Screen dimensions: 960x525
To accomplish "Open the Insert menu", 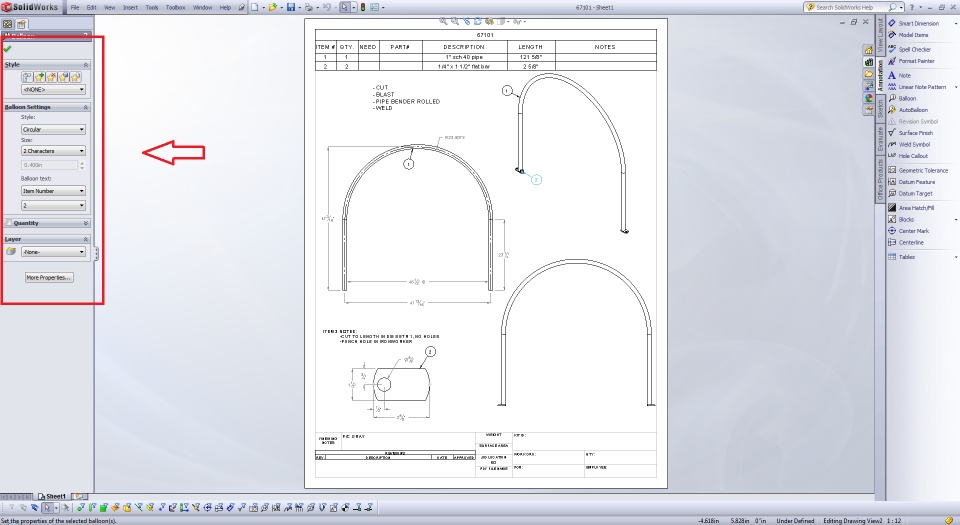I will [x=130, y=7].
